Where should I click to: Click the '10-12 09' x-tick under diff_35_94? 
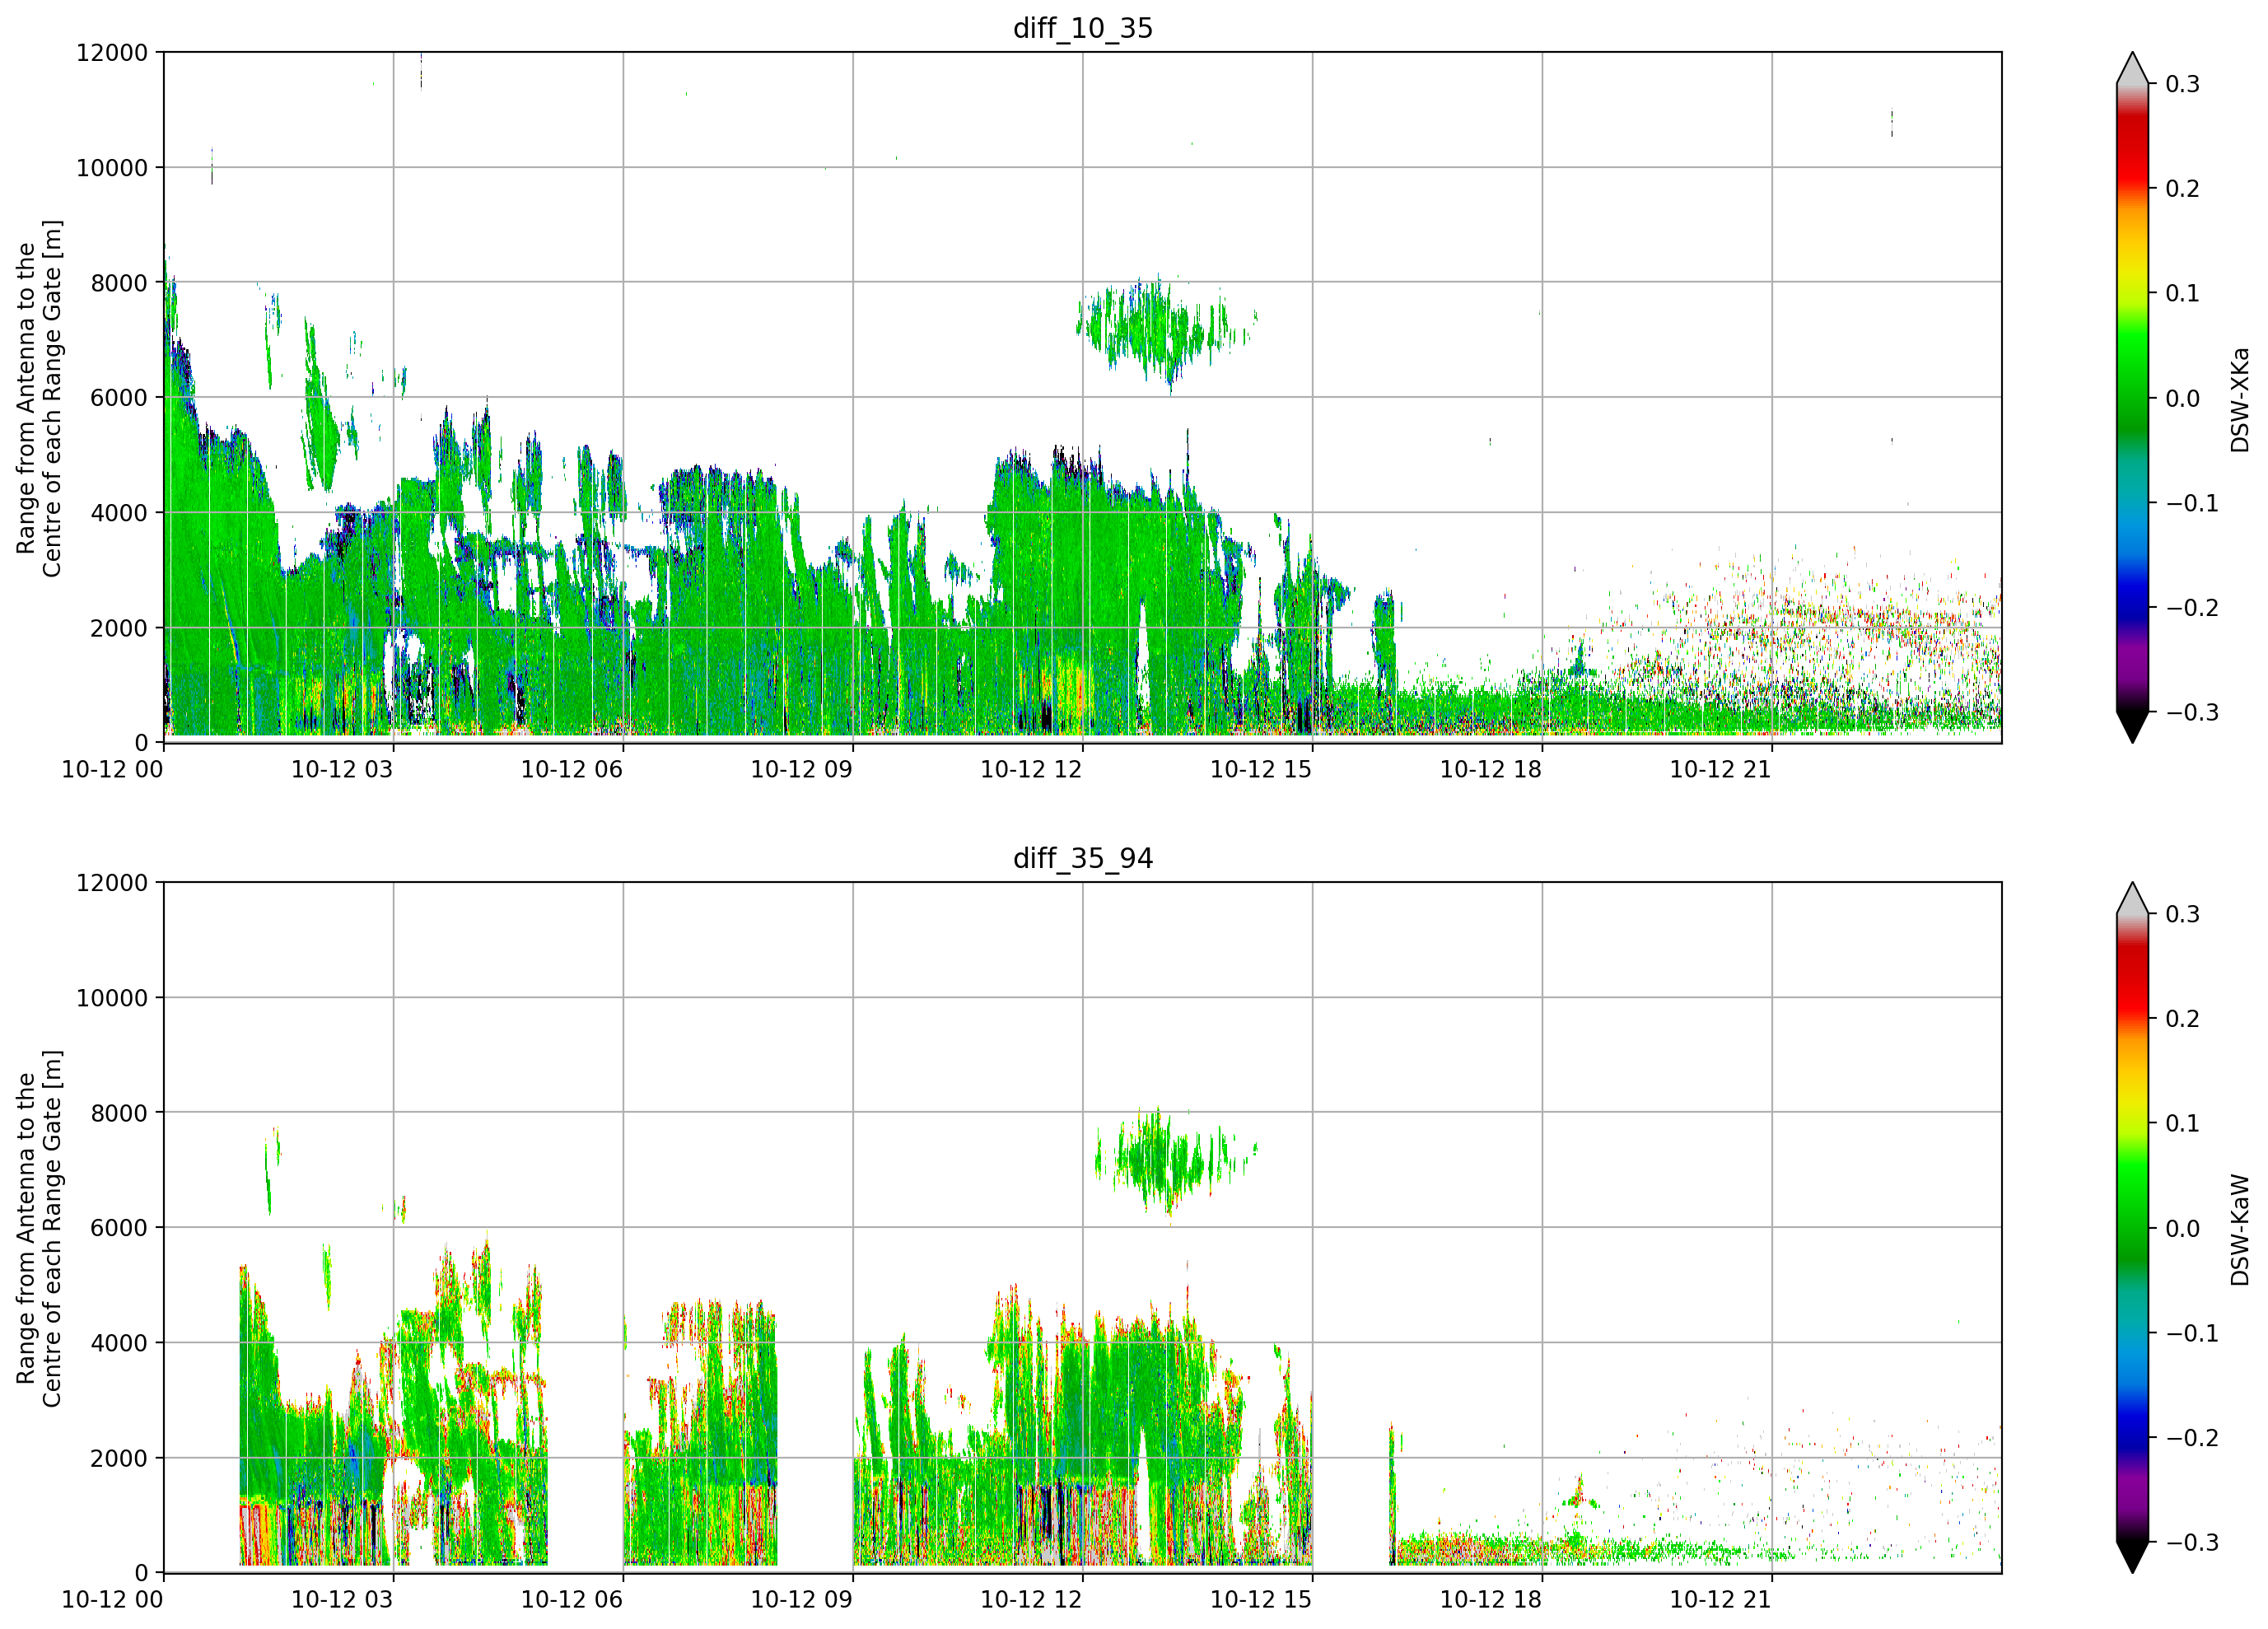coord(802,1599)
